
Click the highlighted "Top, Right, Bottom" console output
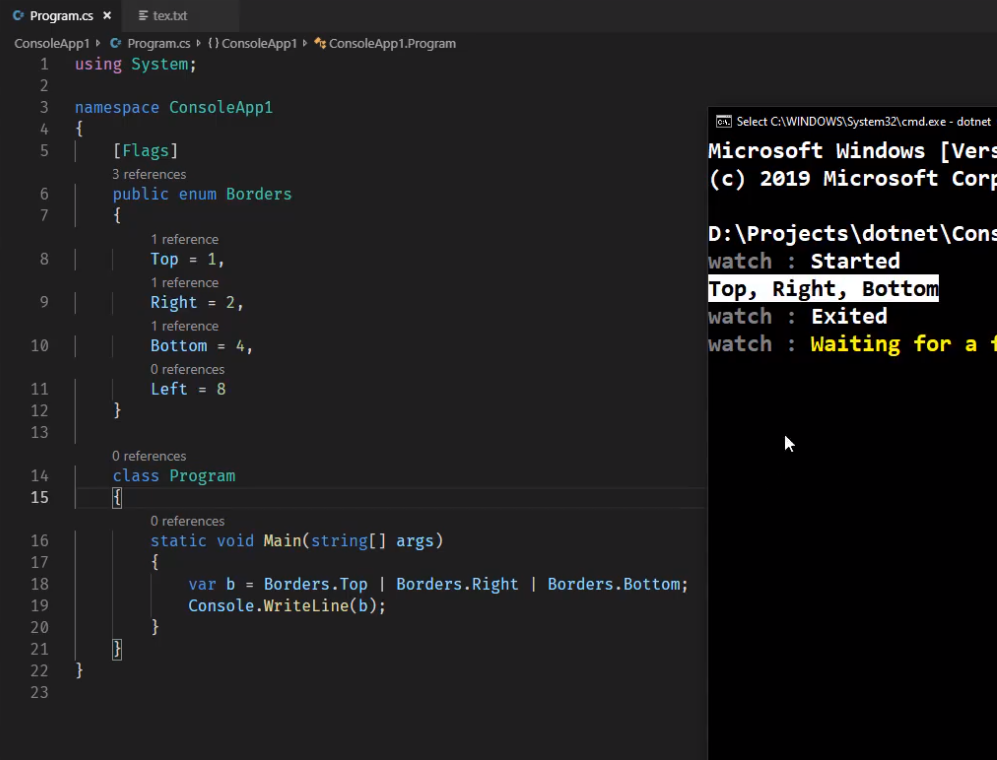click(x=823, y=289)
